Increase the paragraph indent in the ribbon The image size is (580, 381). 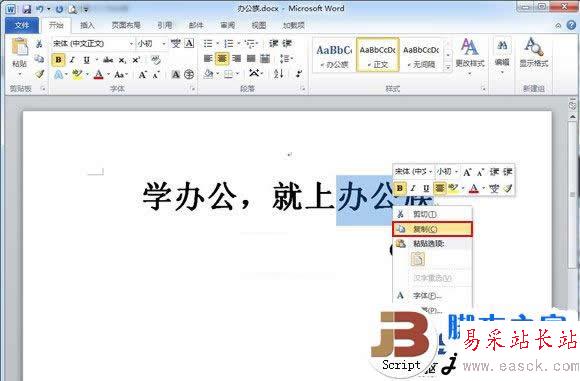click(287, 44)
